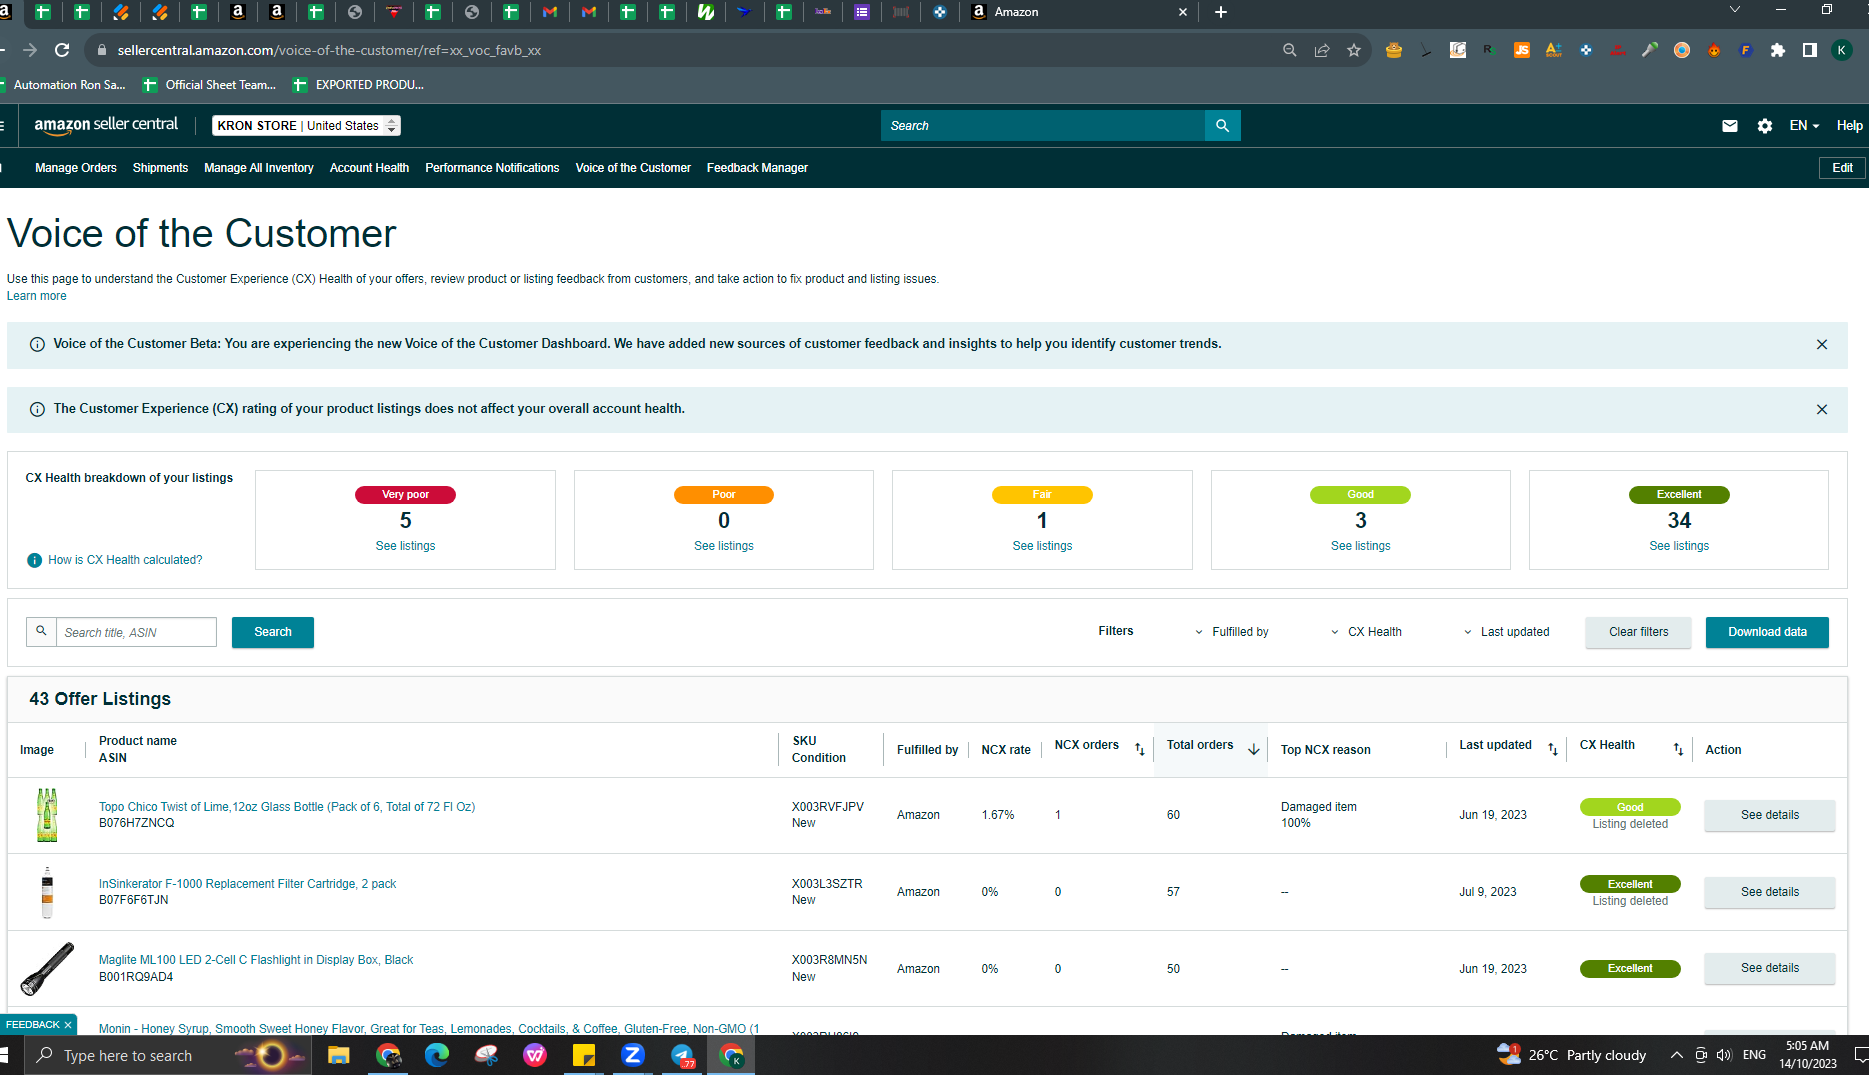Open the mail messages icon
Screen dimensions: 1869x1075
pos(1729,126)
